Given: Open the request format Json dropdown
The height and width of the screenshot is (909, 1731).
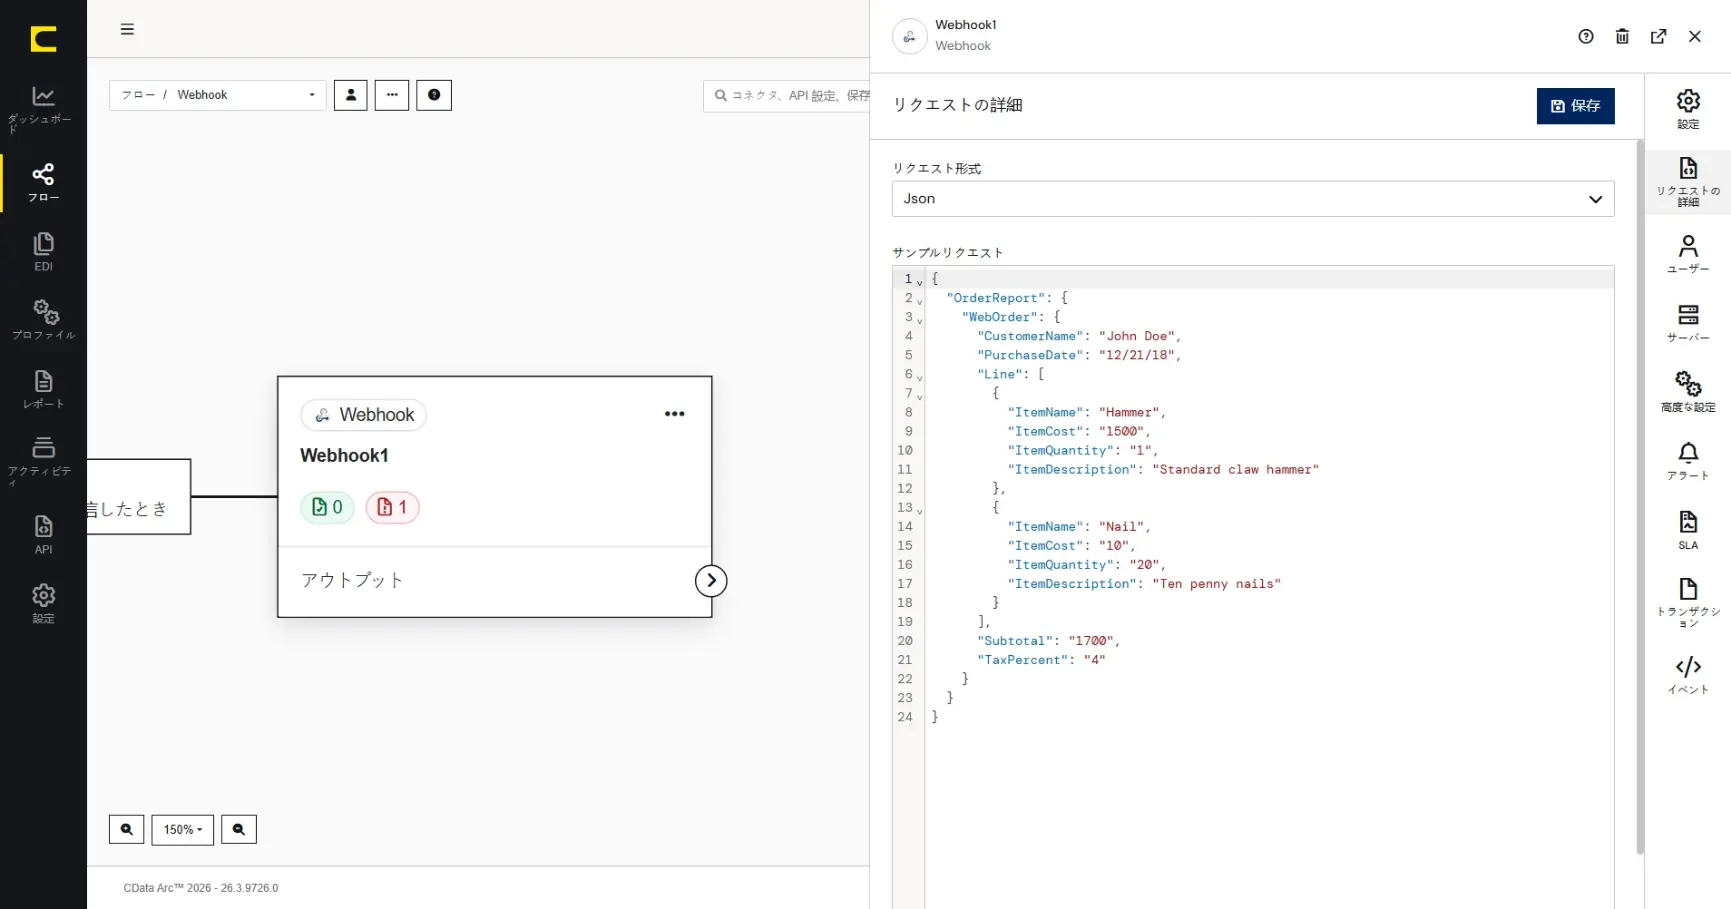Looking at the screenshot, I should [x=1252, y=198].
